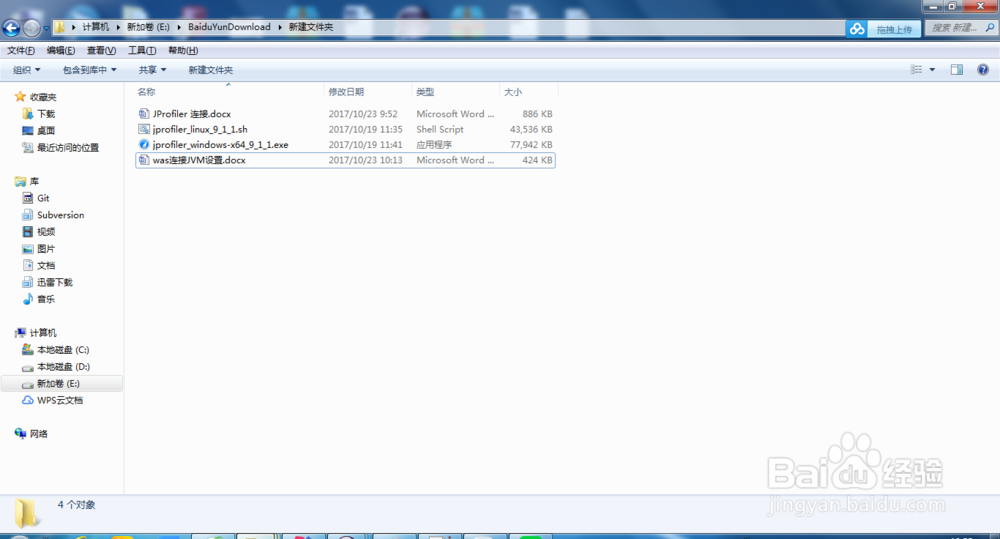
Task: Click the file name jprofiler_windows-x64_9_1_1.exe
Action: tap(221, 145)
